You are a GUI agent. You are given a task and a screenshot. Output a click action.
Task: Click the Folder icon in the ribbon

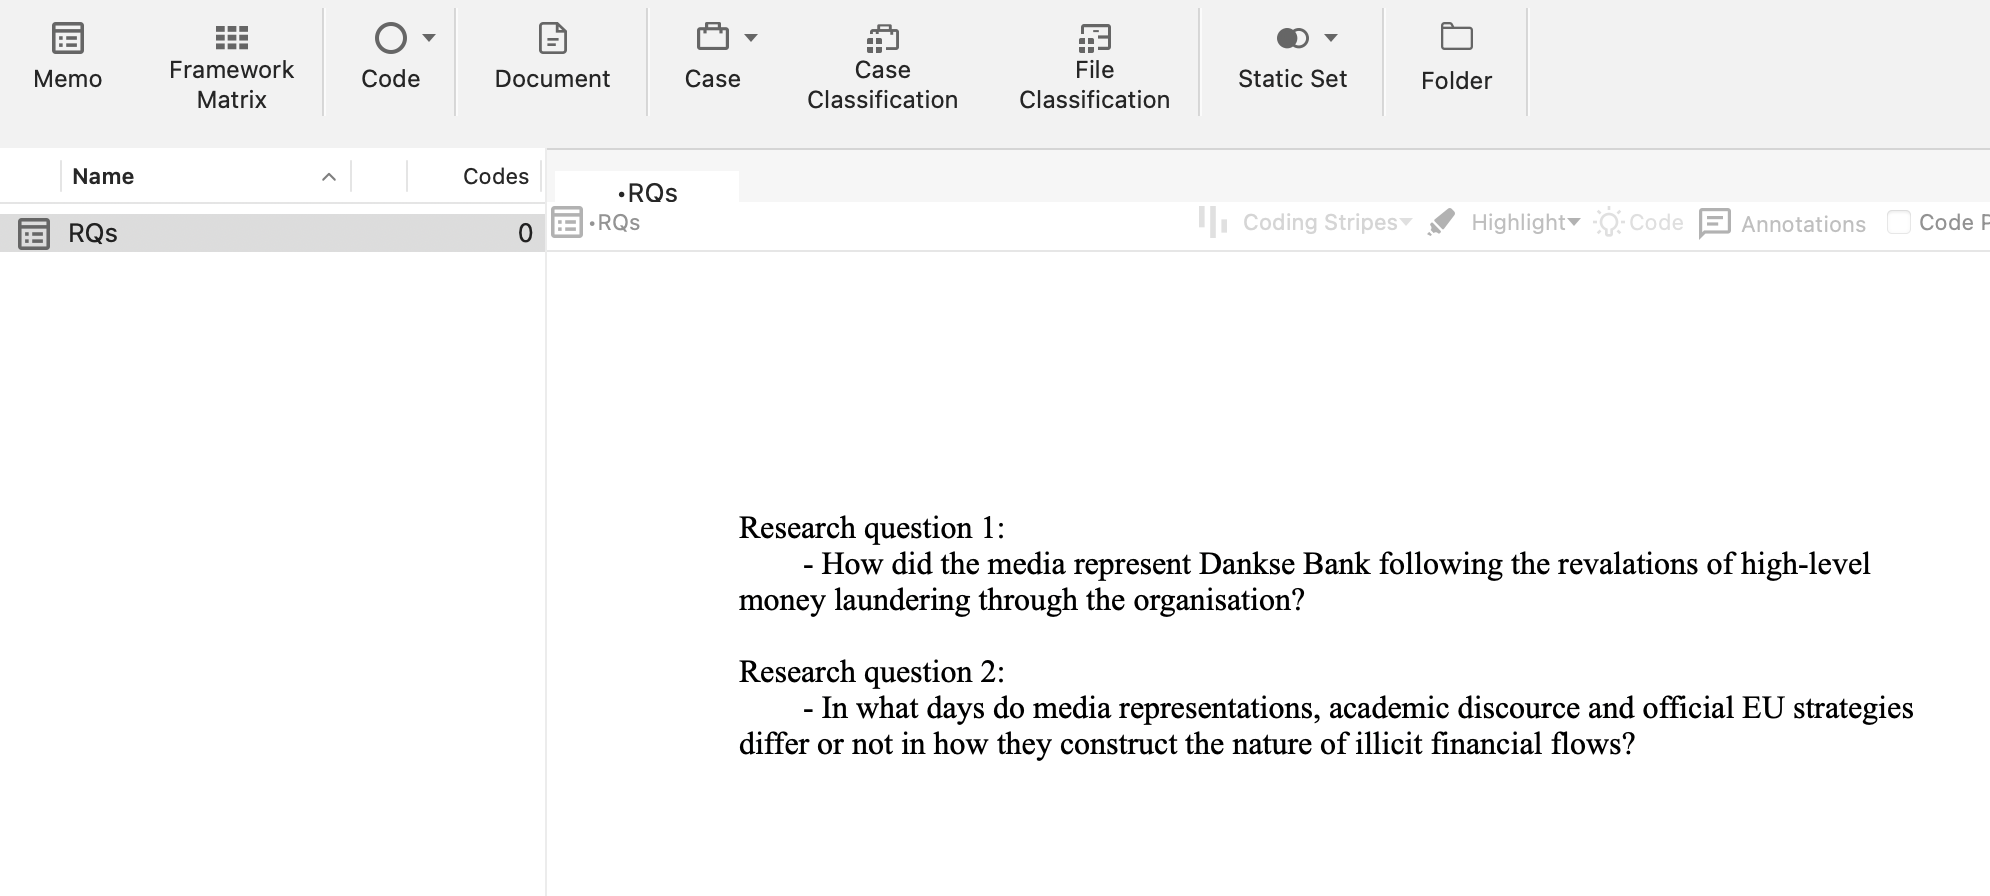(1456, 38)
